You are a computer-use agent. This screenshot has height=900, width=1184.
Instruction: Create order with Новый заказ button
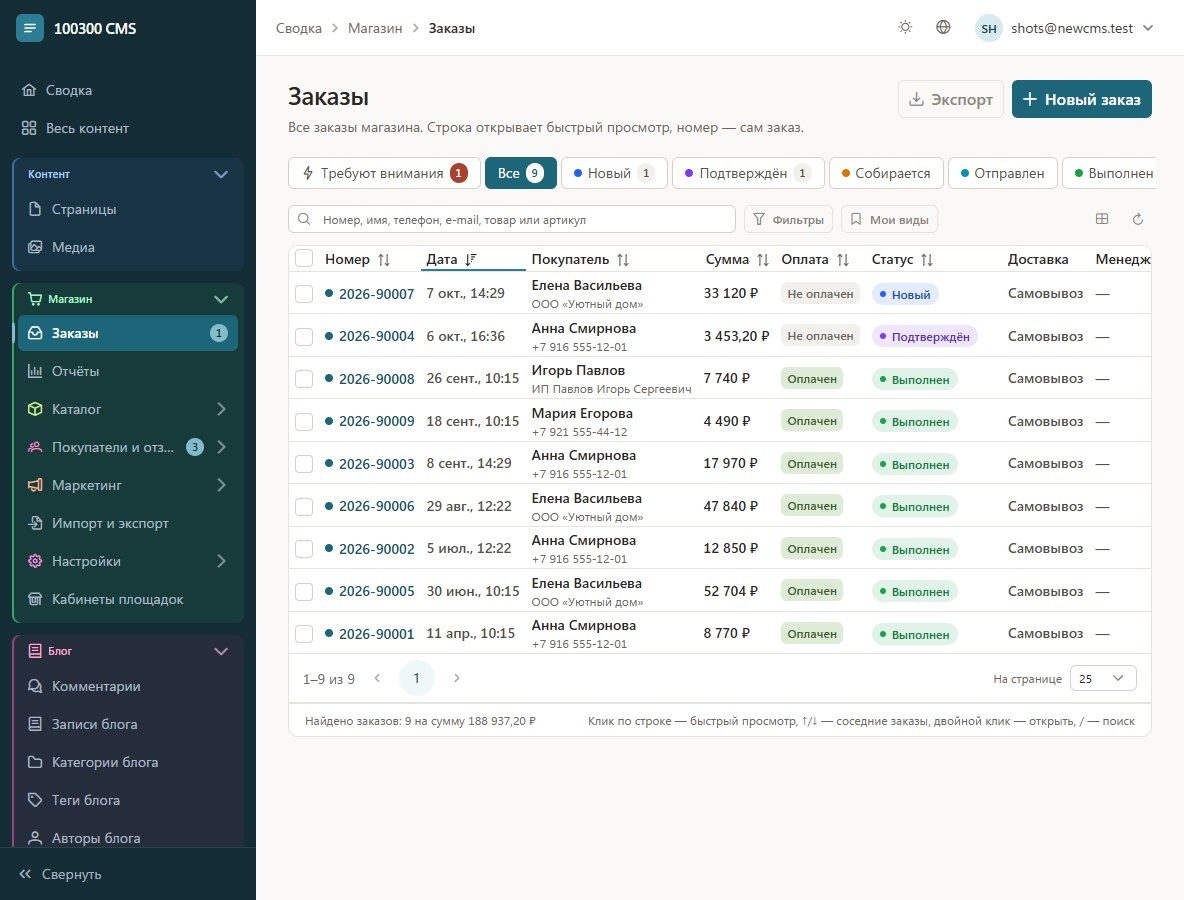point(1081,99)
